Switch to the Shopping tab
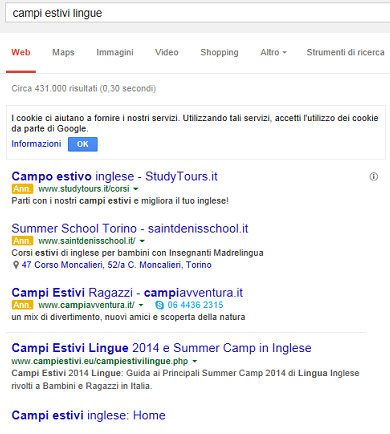The image size is (390, 434). click(x=219, y=52)
